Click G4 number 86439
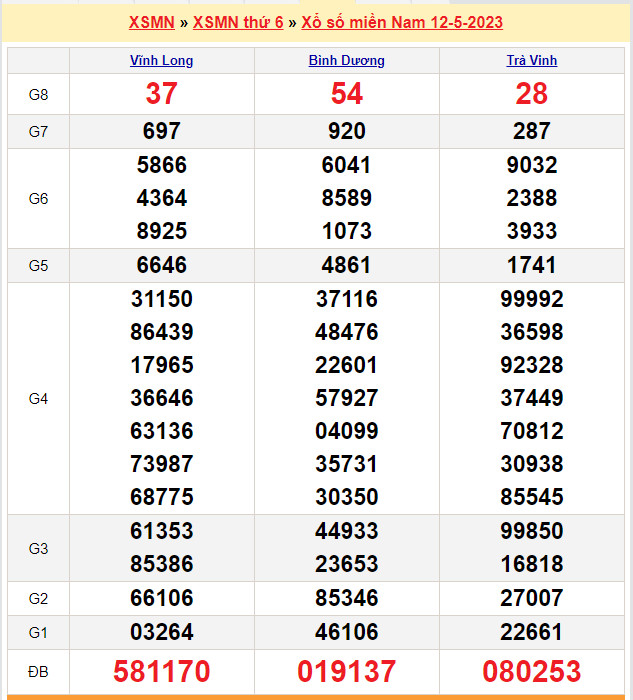 tap(162, 332)
